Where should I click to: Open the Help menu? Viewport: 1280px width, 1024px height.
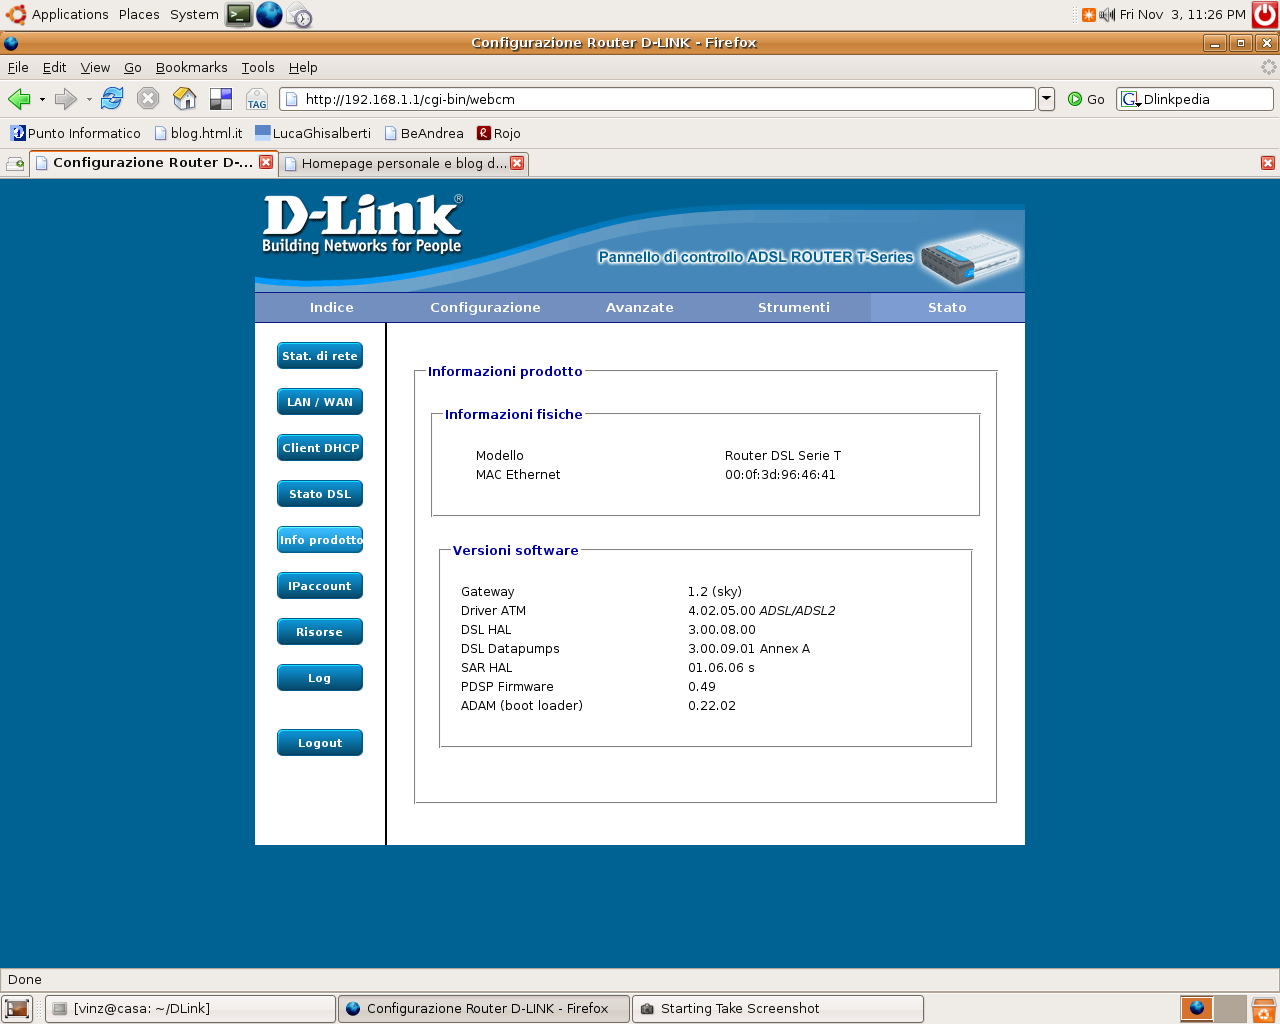coord(303,67)
